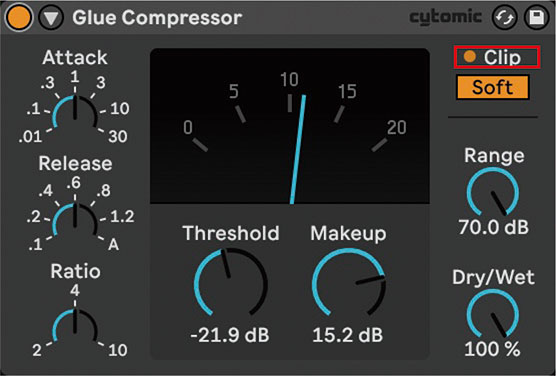The width and height of the screenshot is (556, 376).
Task: Disable the Soft clip button
Action: pyautogui.click(x=493, y=87)
